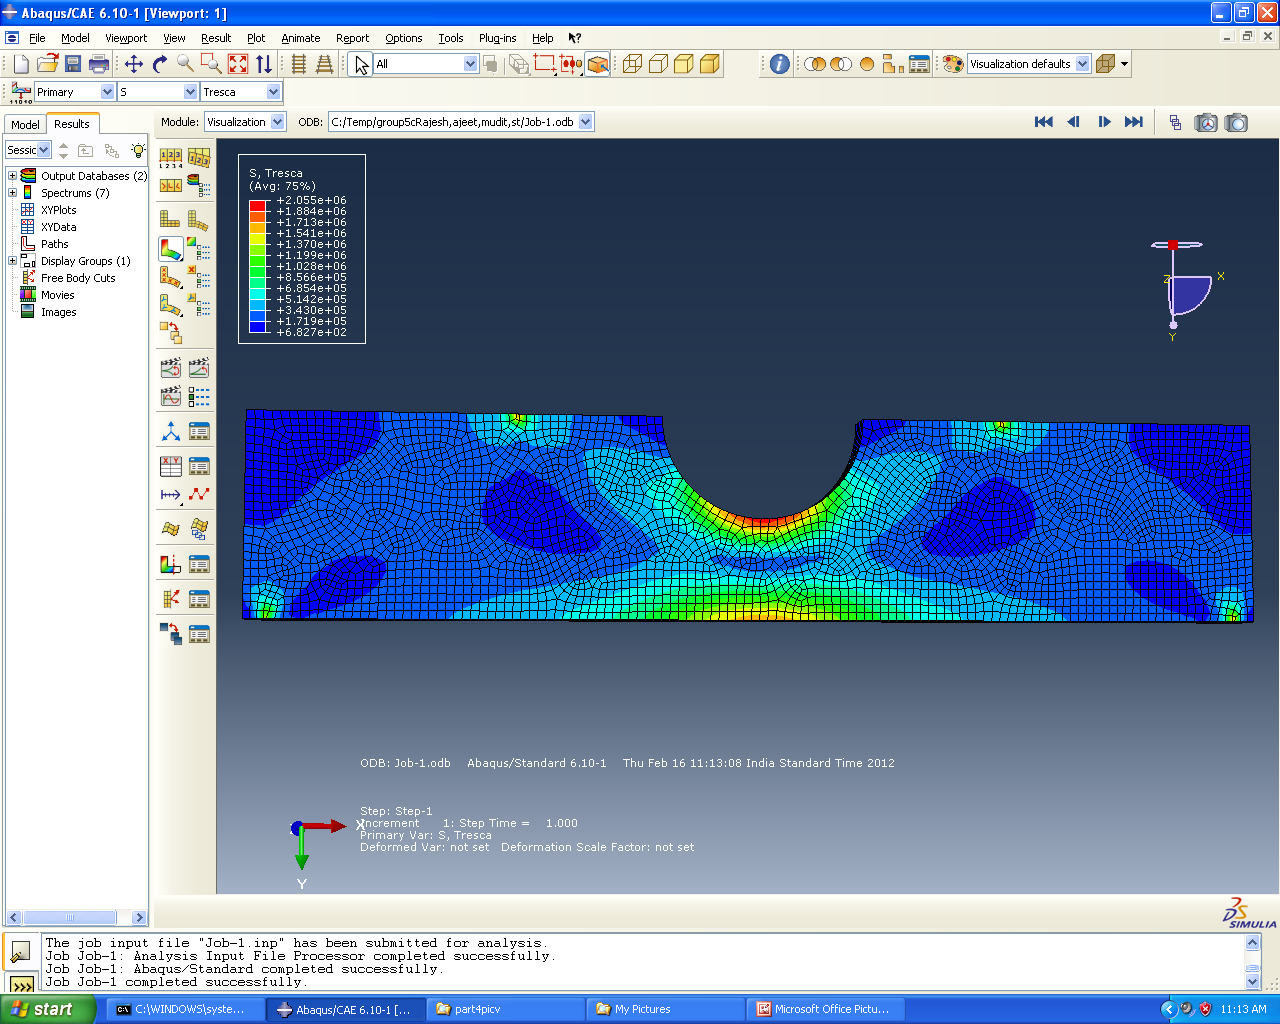Open the Replace Selected display group icon
Viewport: 1280px width, 1024px height.
tap(815, 64)
